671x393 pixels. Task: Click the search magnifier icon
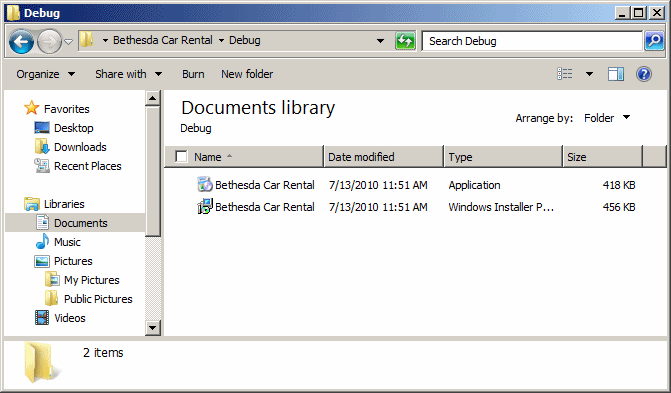pos(654,41)
